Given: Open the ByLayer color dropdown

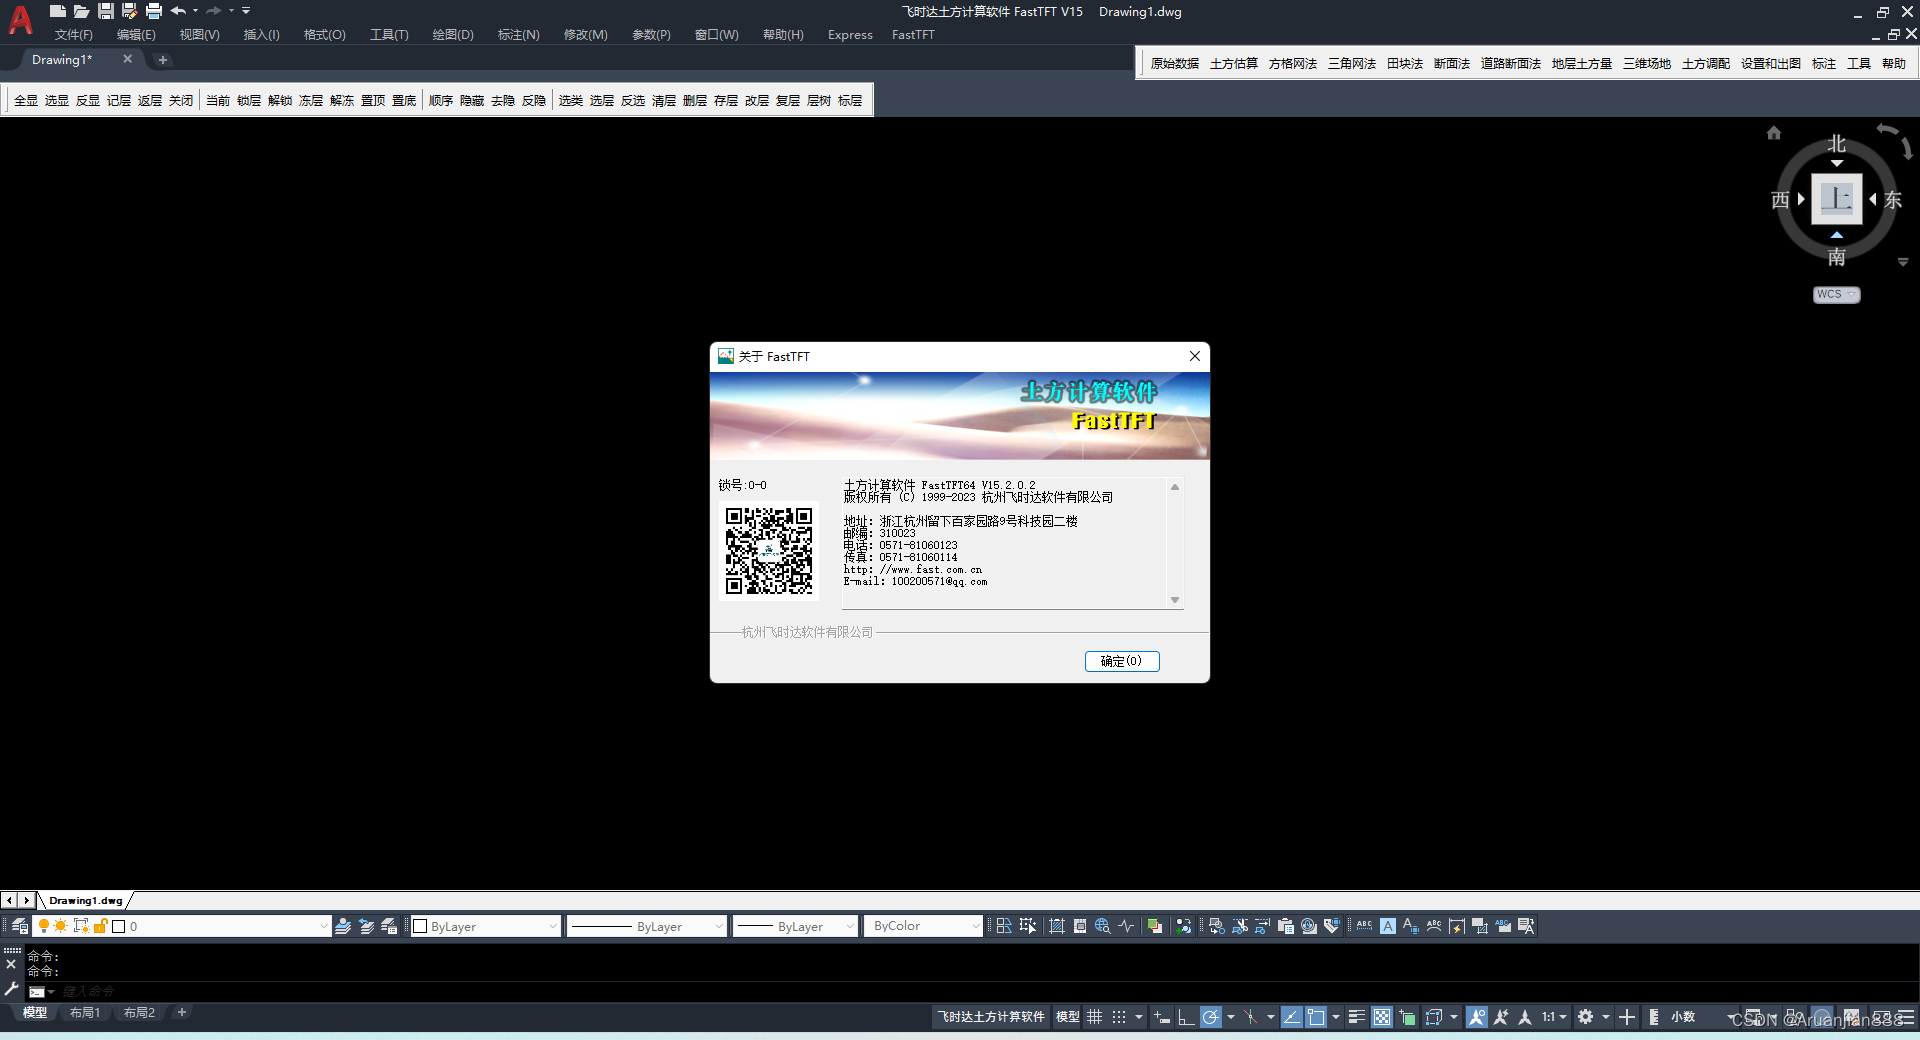Looking at the screenshot, I should pyautogui.click(x=485, y=926).
